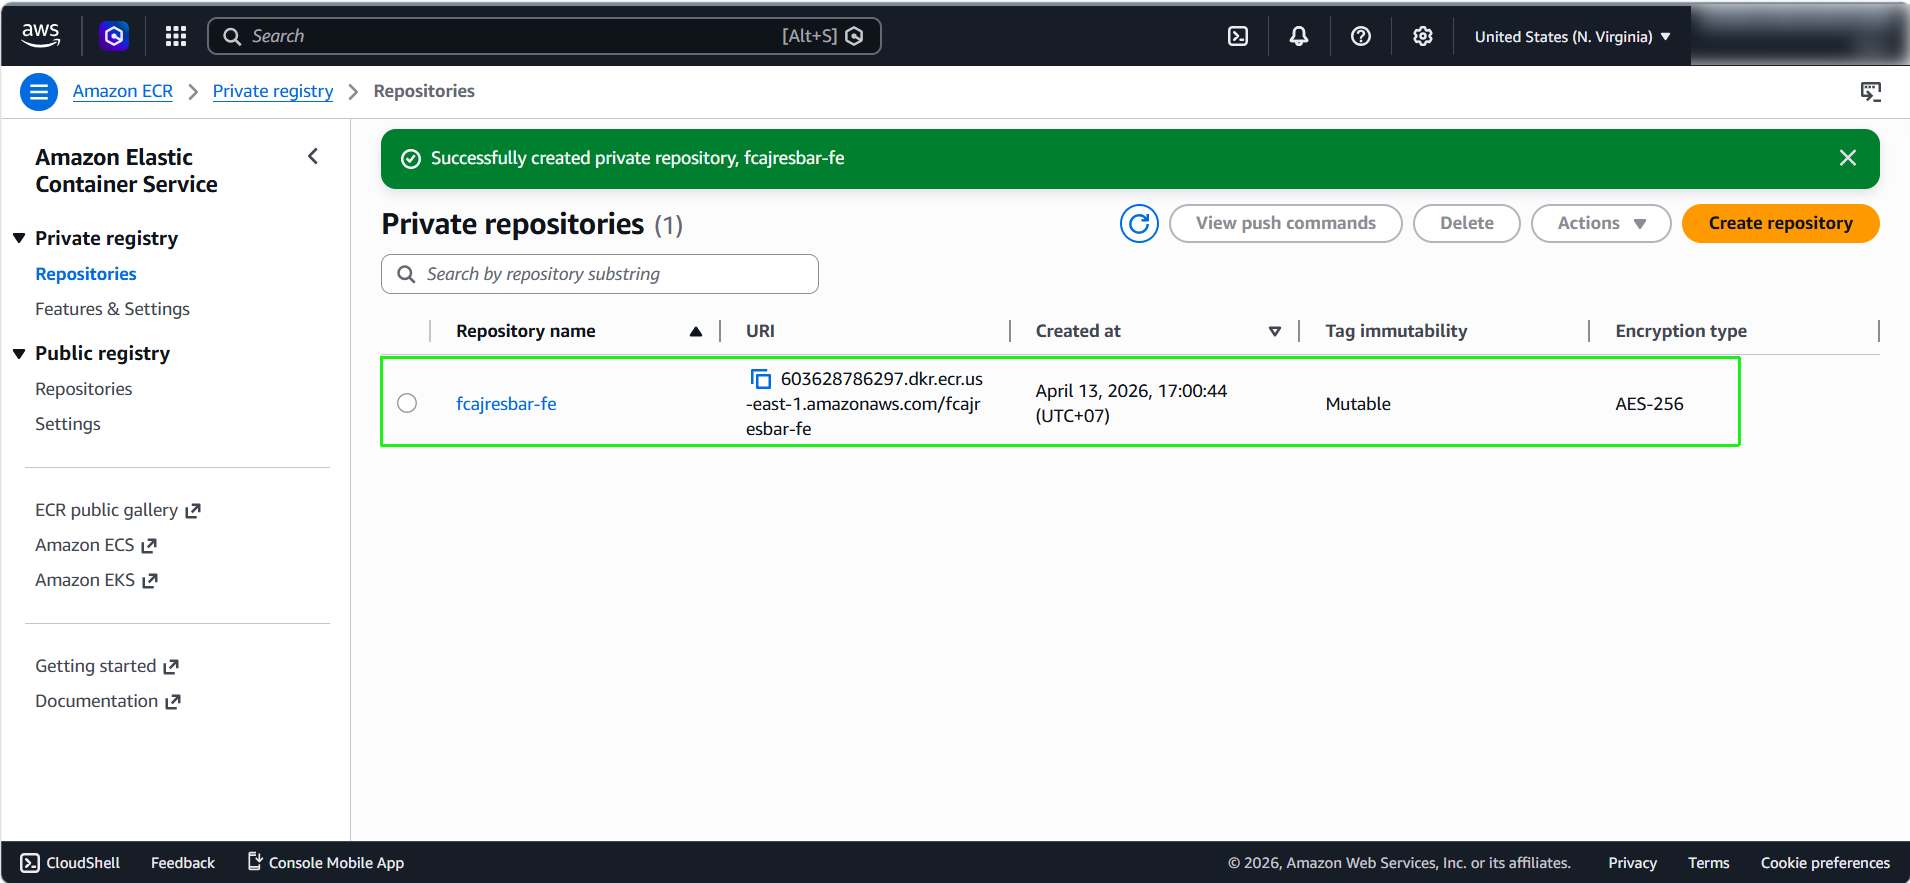1910x883 pixels.
Task: Open Settings under Public registry
Action: (68, 424)
